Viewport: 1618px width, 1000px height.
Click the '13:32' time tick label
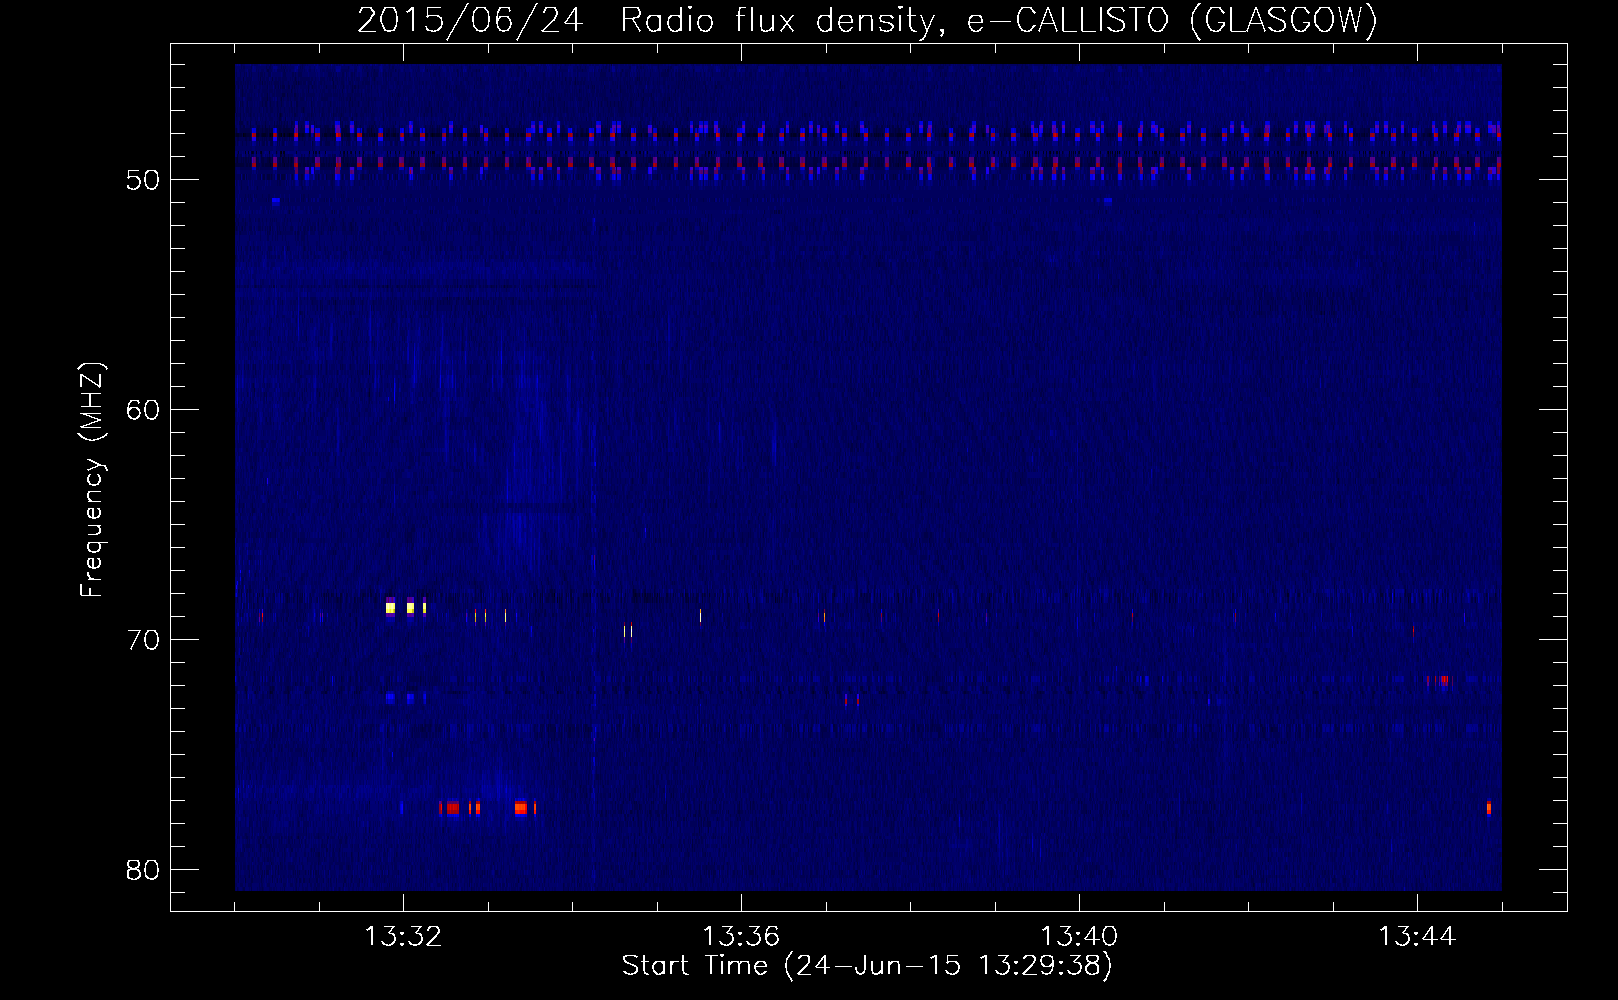(403, 937)
